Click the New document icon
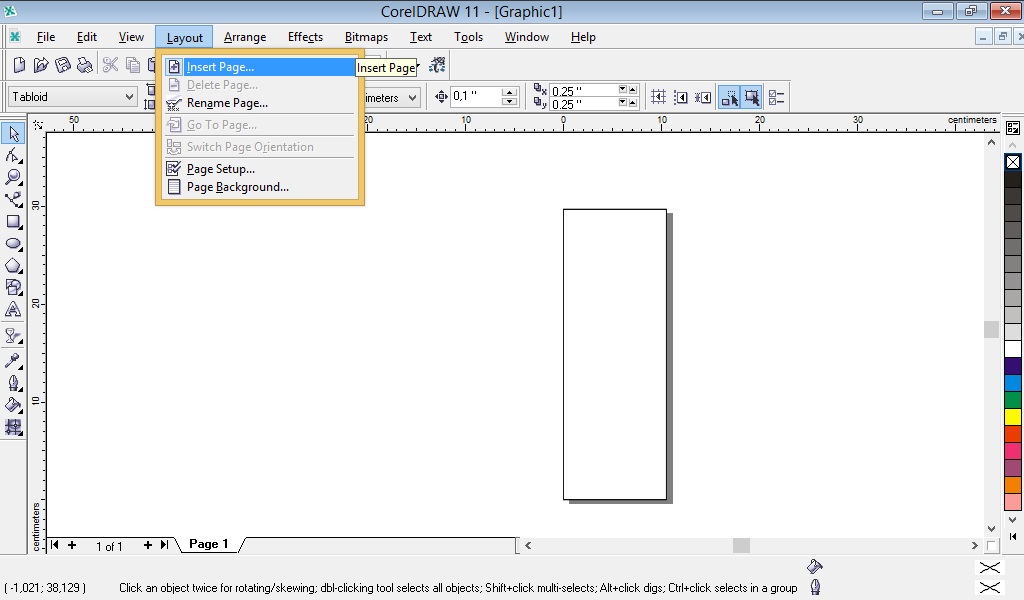Image resolution: width=1024 pixels, height=600 pixels. [x=20, y=65]
